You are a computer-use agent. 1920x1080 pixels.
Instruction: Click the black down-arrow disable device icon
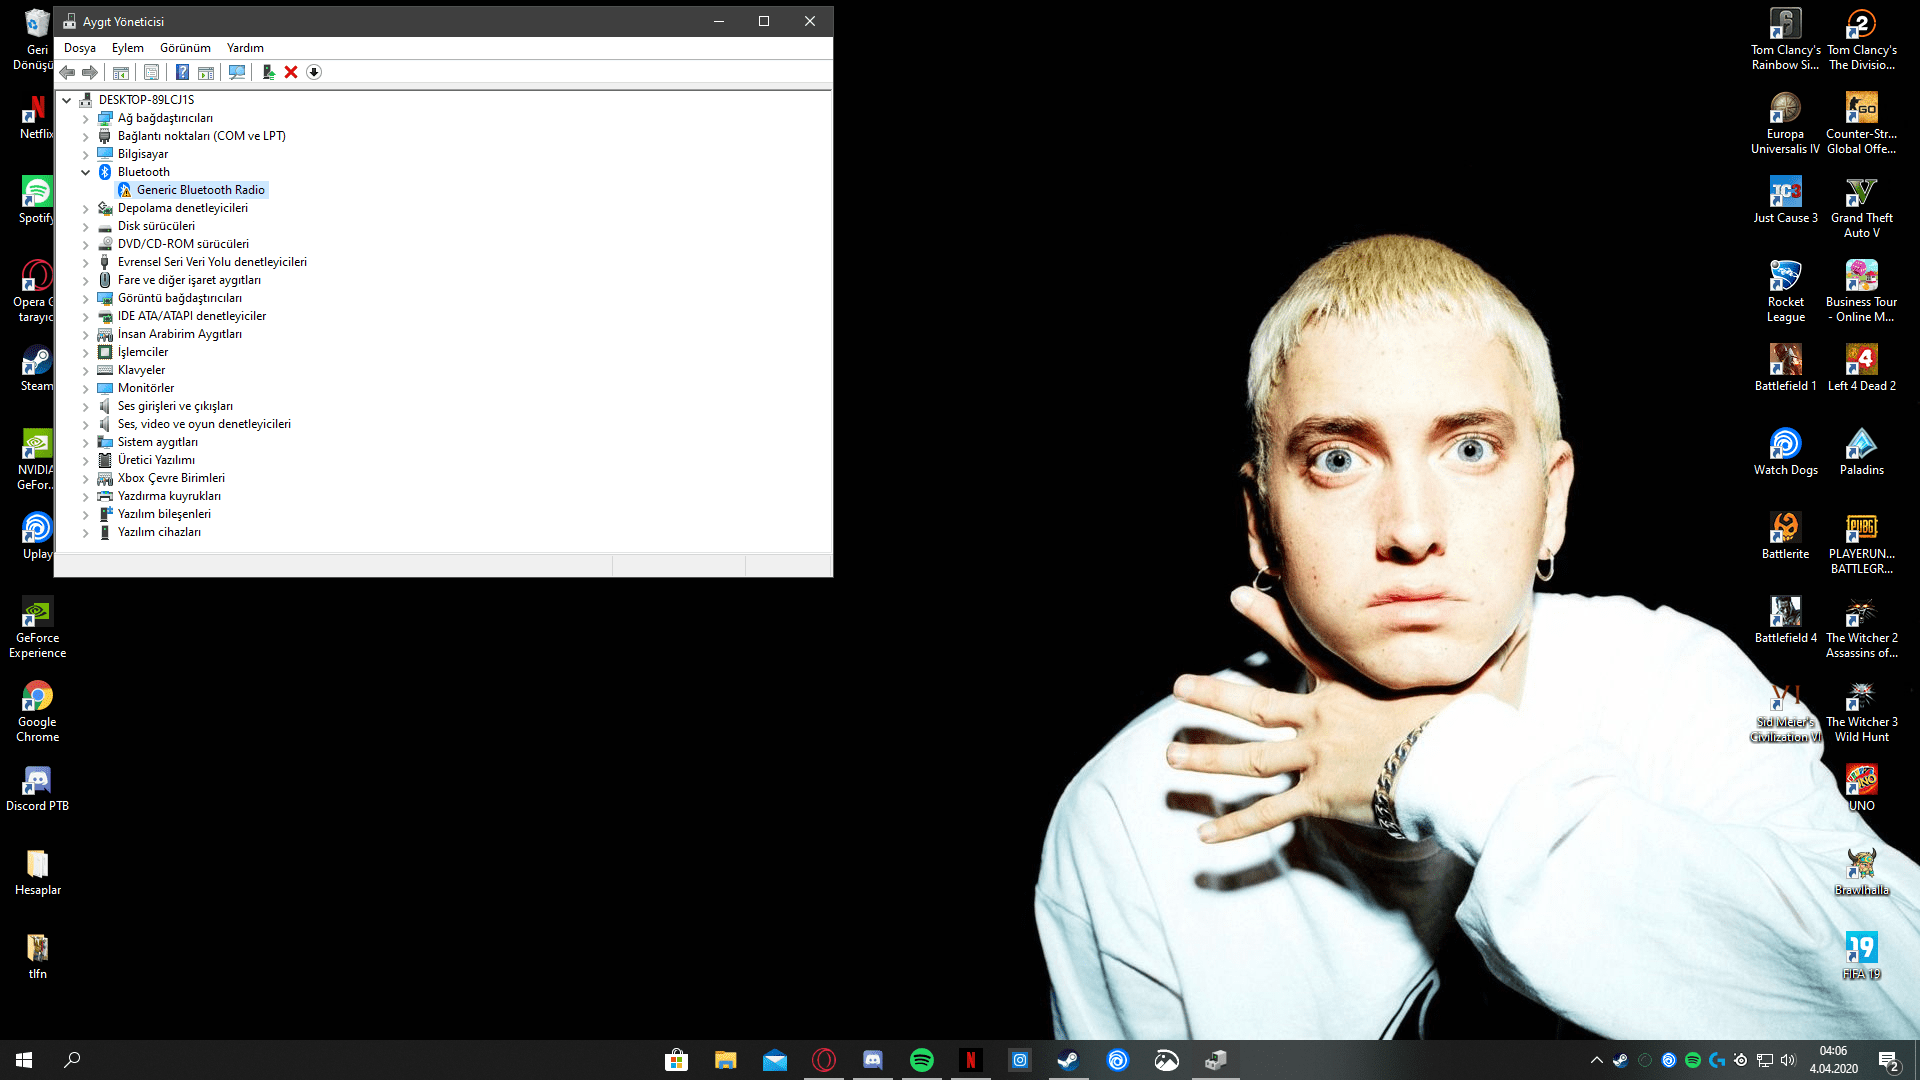click(x=314, y=72)
